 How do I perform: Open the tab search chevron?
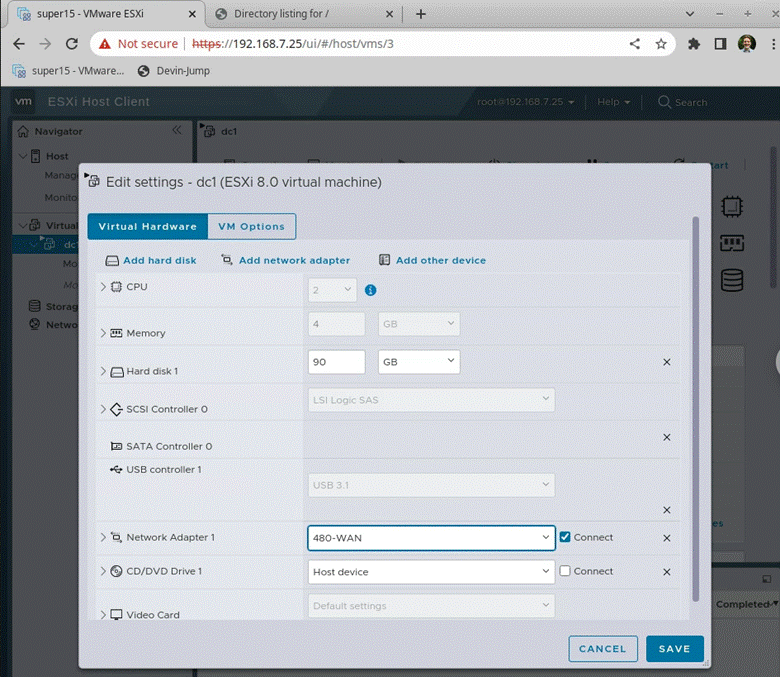[689, 14]
